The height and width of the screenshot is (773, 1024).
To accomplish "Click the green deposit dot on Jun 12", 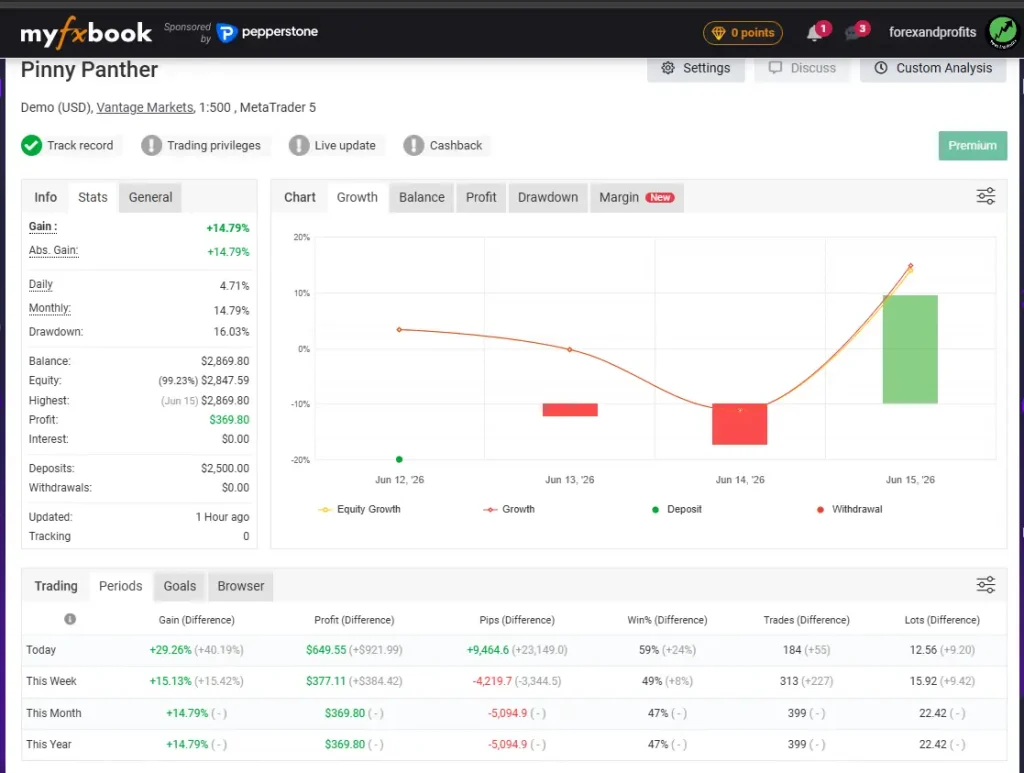I will click(399, 460).
